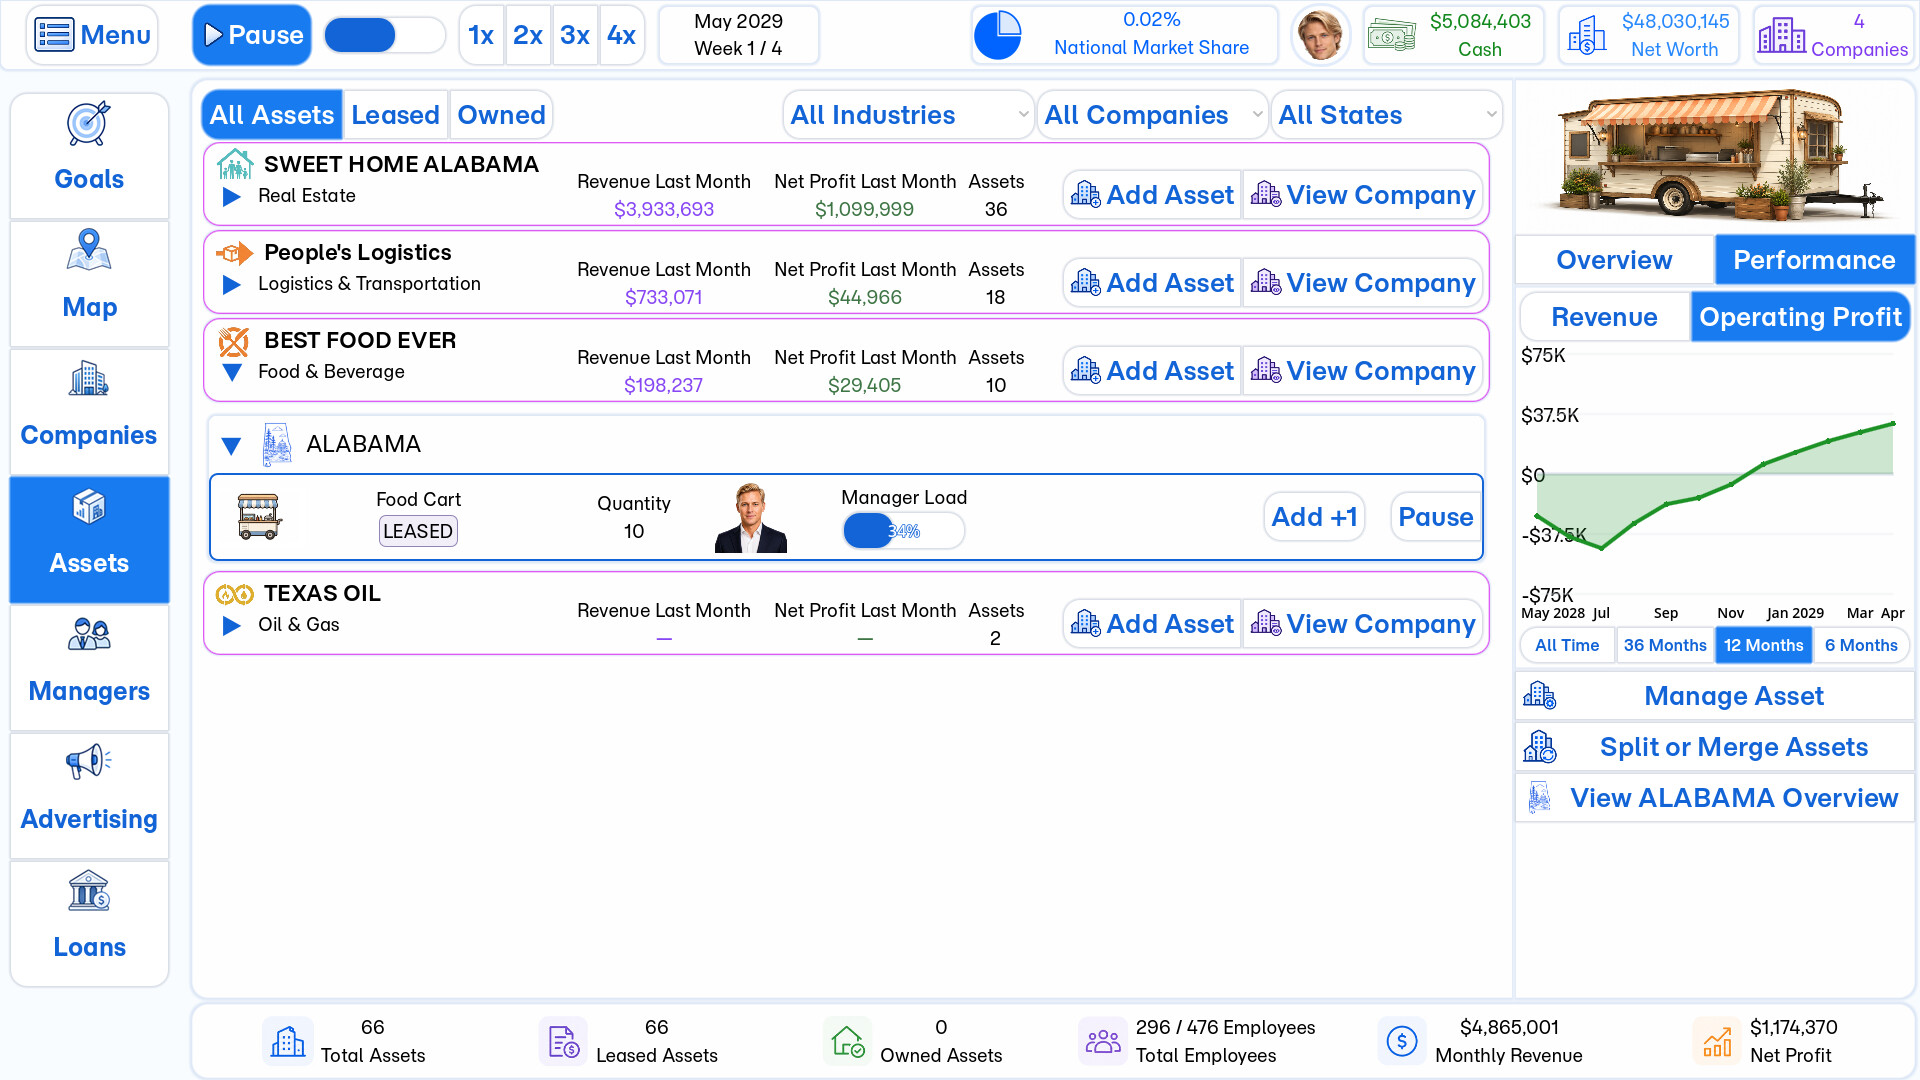Open the All Companies dropdown
Viewport: 1920px width, 1080px height.
(1152, 115)
